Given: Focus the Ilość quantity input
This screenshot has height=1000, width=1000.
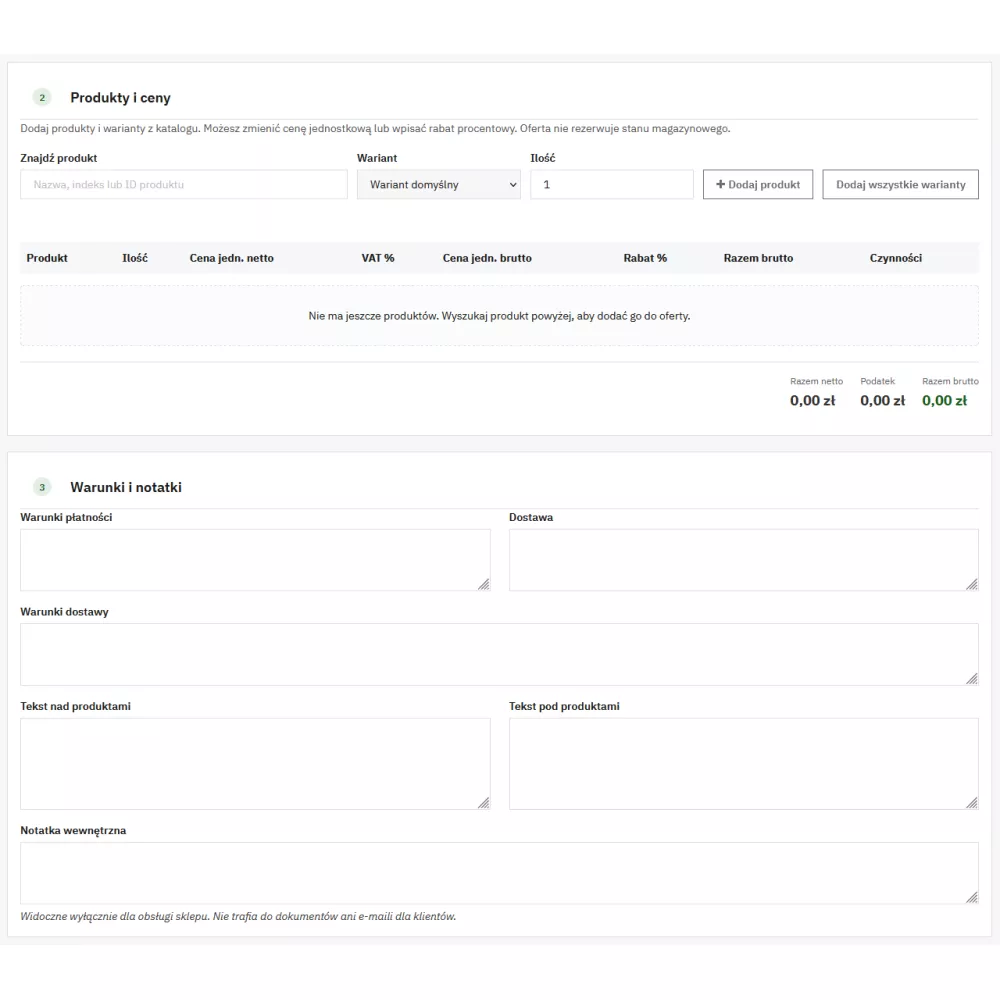Looking at the screenshot, I should (x=612, y=184).
